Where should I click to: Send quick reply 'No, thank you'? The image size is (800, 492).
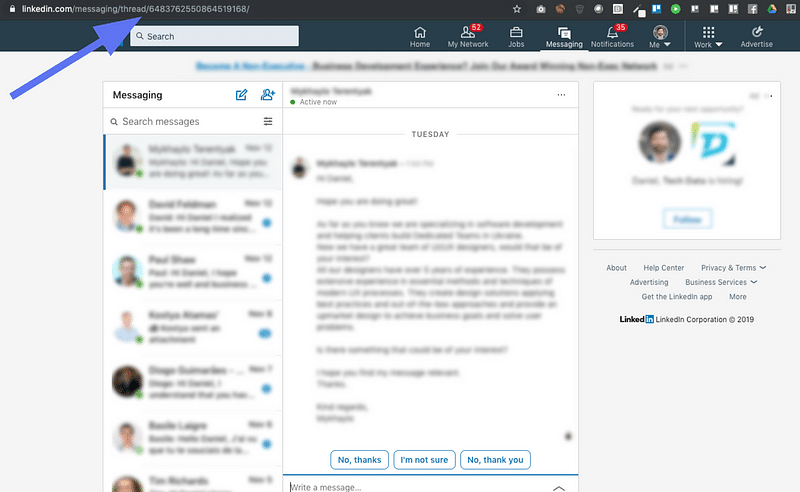click(495, 460)
